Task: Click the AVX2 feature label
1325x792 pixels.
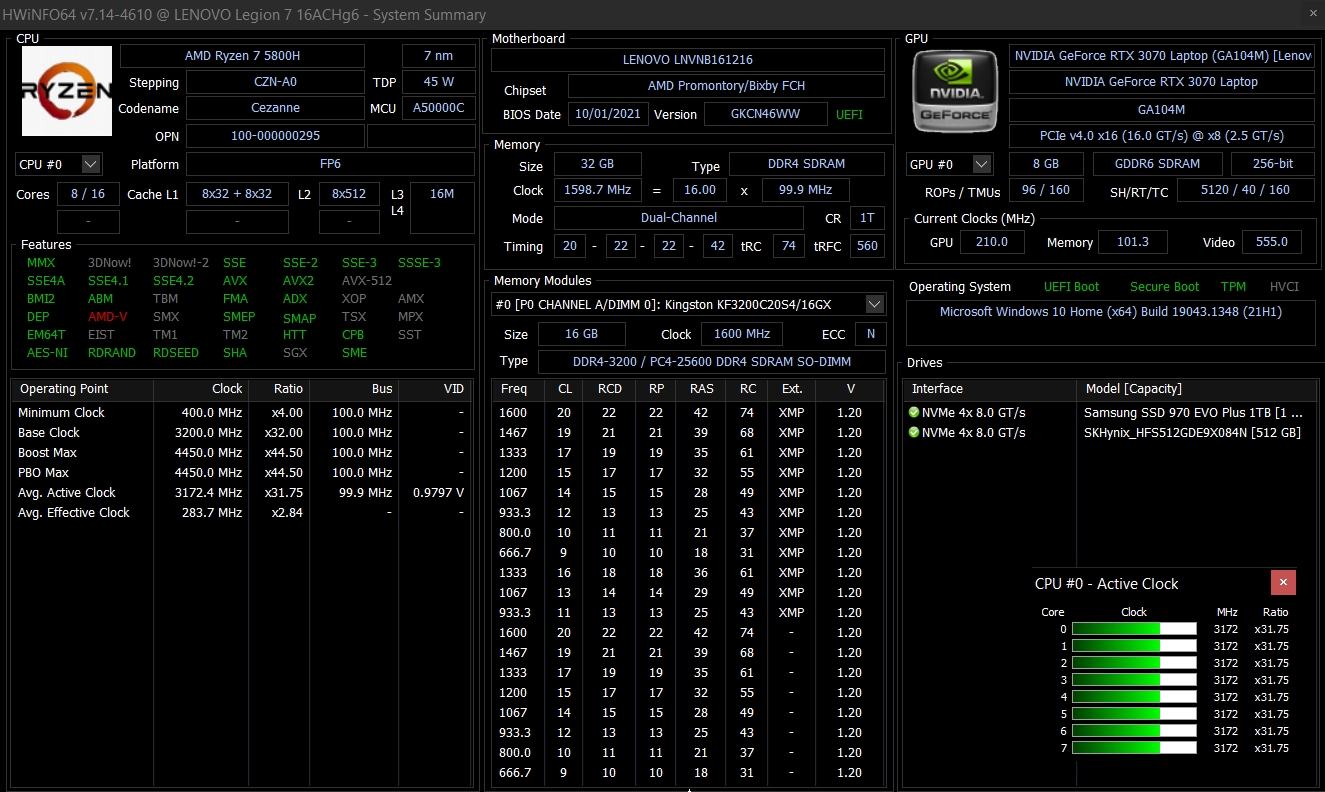Action: [298, 281]
